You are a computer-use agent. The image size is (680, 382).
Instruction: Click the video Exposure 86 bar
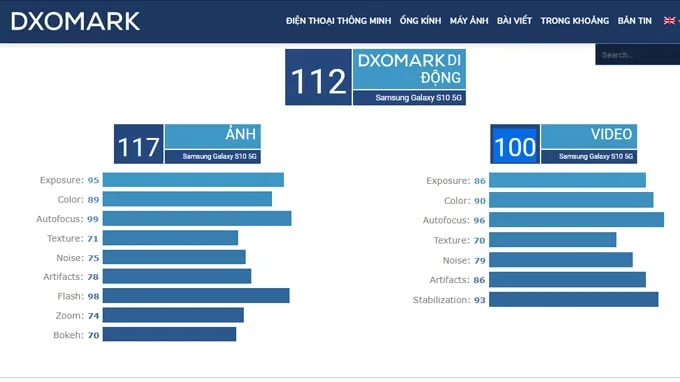tap(567, 180)
